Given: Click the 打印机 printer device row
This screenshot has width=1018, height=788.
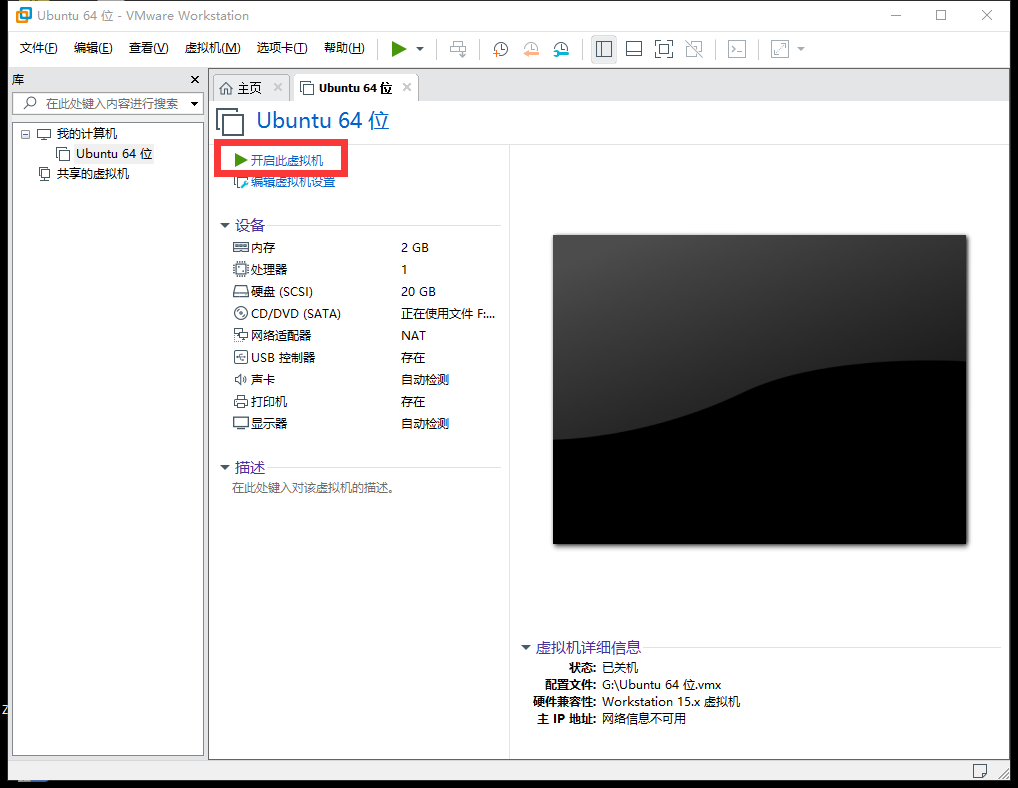Looking at the screenshot, I should 366,402.
